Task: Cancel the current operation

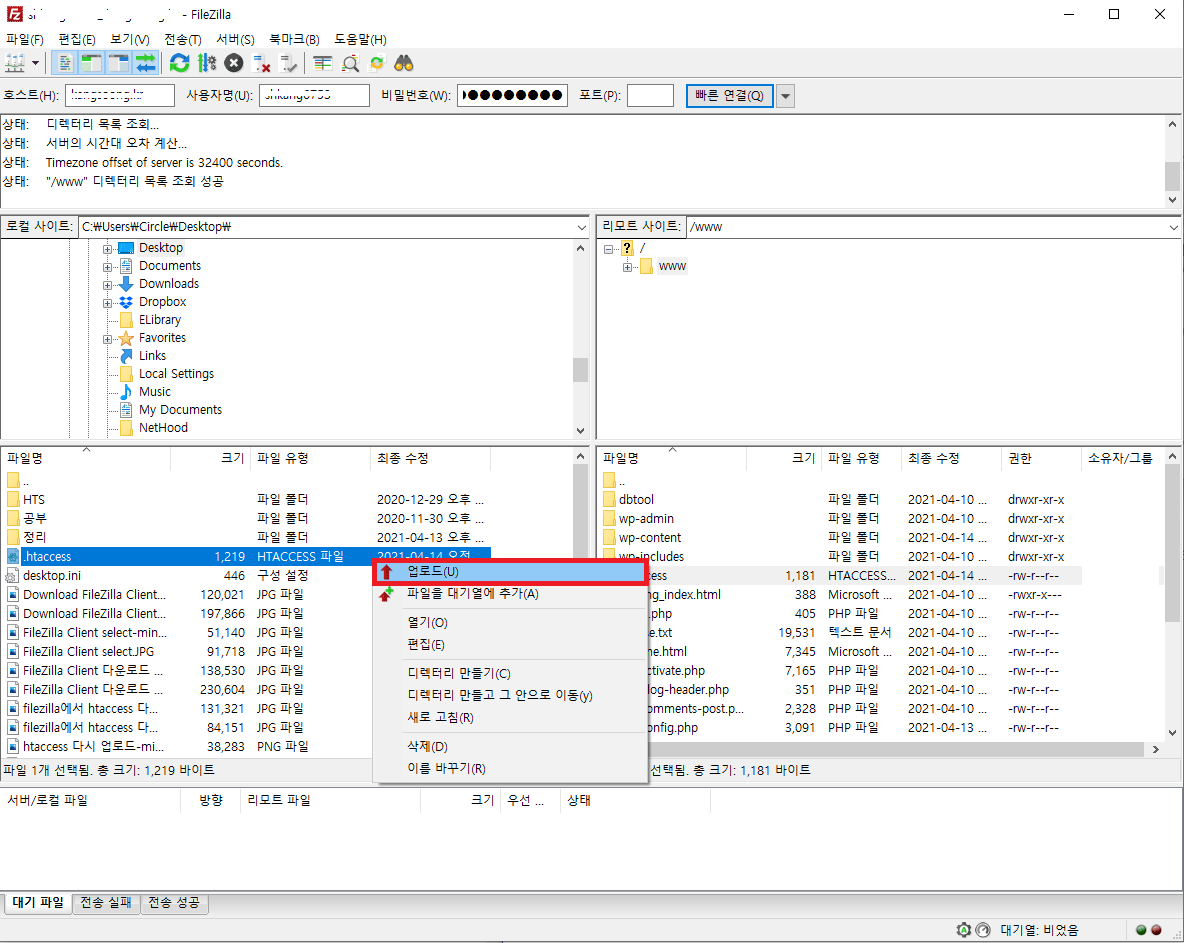Action: tap(234, 63)
